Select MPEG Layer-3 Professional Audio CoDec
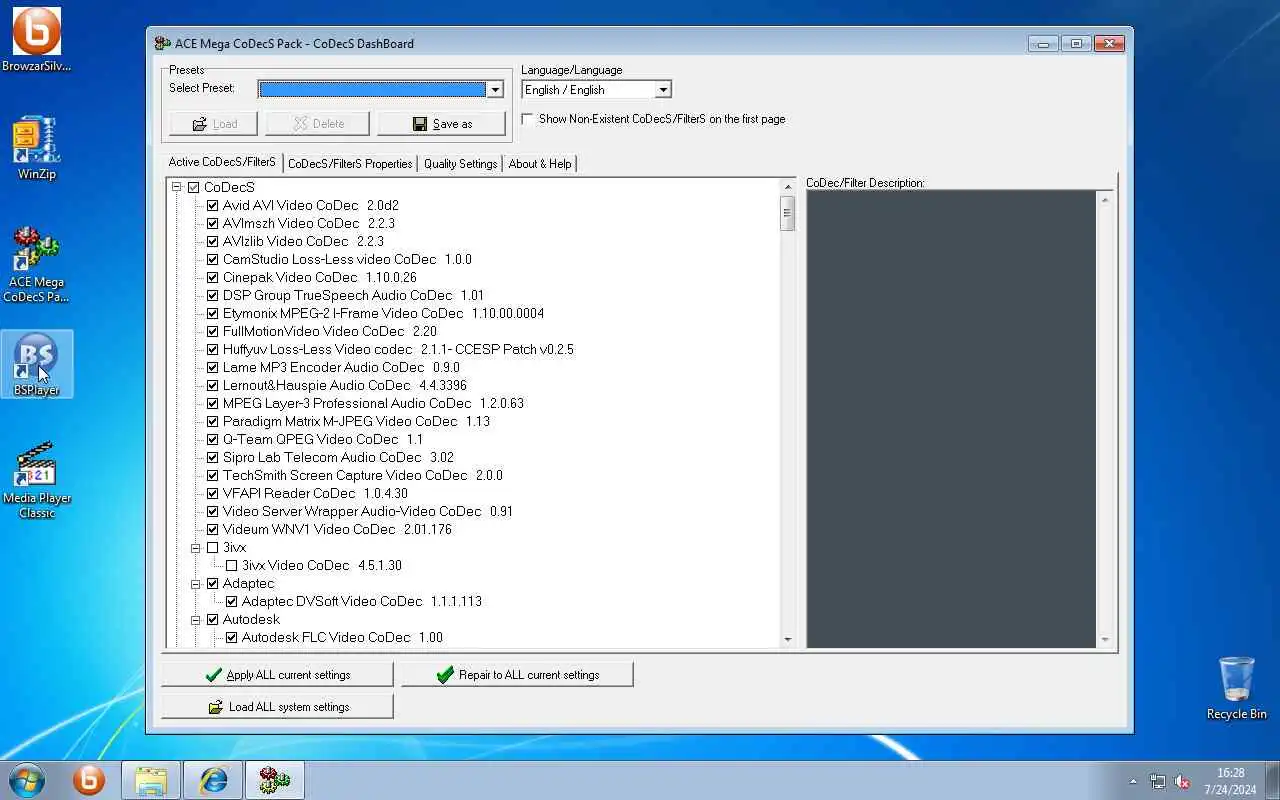 pyautogui.click(x=373, y=403)
